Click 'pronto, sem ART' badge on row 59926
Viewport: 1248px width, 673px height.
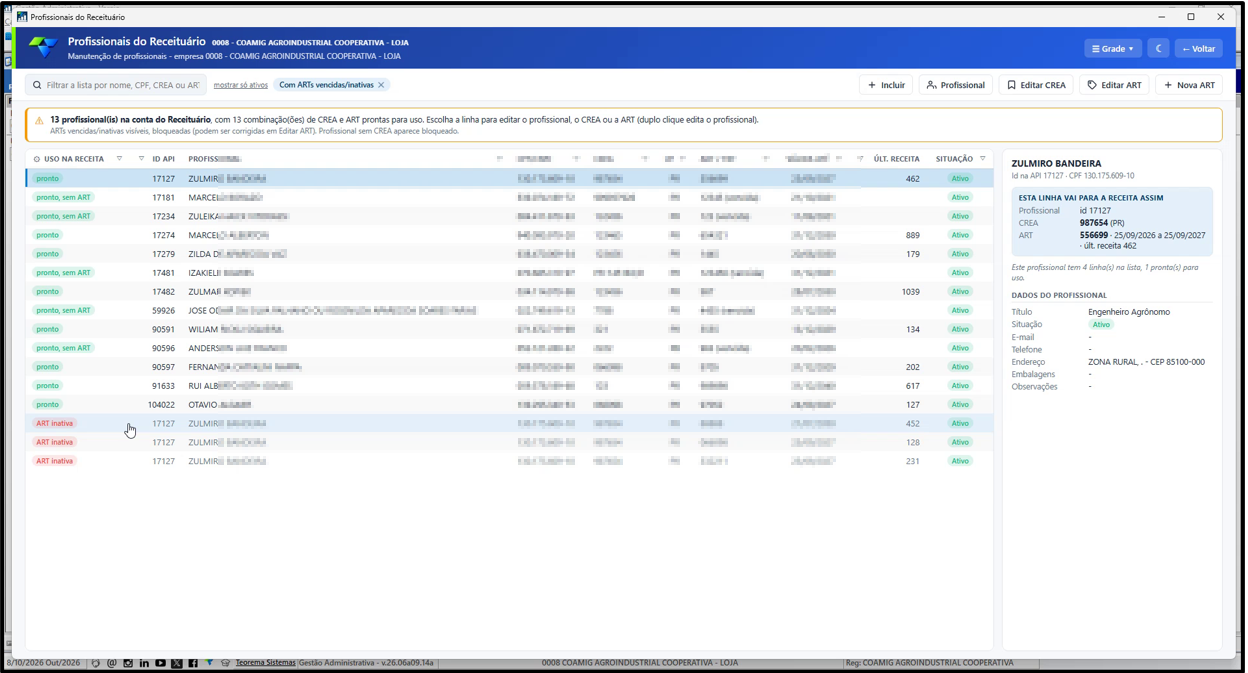coord(63,310)
